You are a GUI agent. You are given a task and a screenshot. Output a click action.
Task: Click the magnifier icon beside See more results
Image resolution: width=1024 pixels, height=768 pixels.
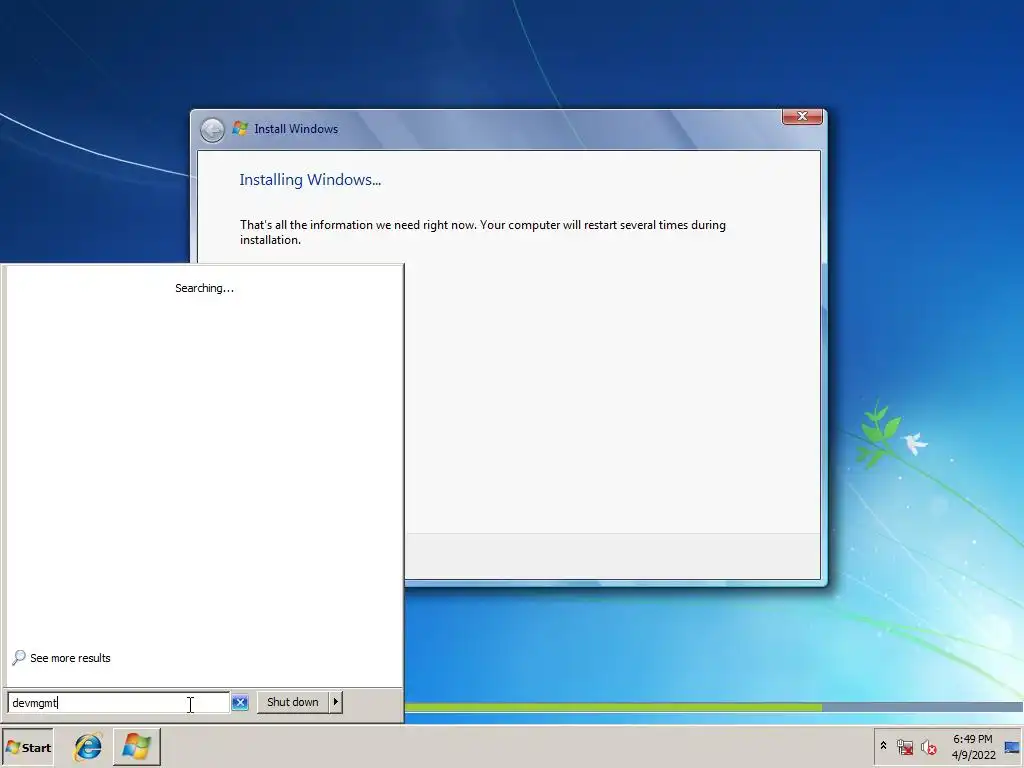click(x=19, y=658)
